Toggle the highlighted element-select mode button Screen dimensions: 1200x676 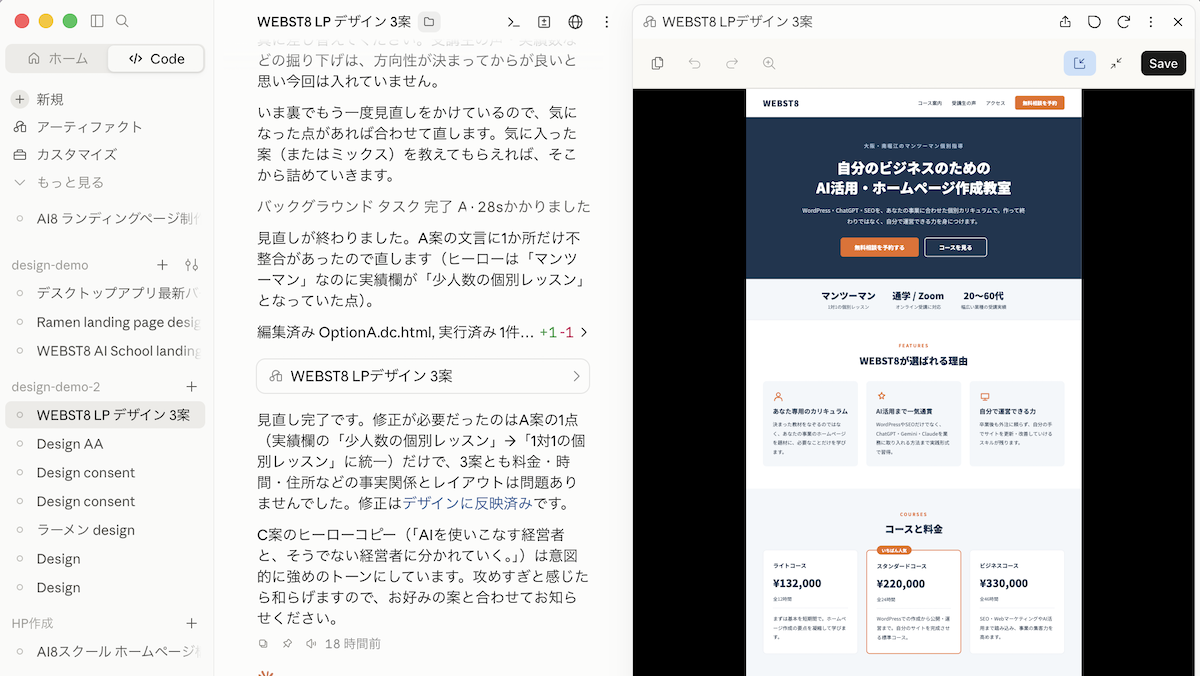[x=1079, y=63]
